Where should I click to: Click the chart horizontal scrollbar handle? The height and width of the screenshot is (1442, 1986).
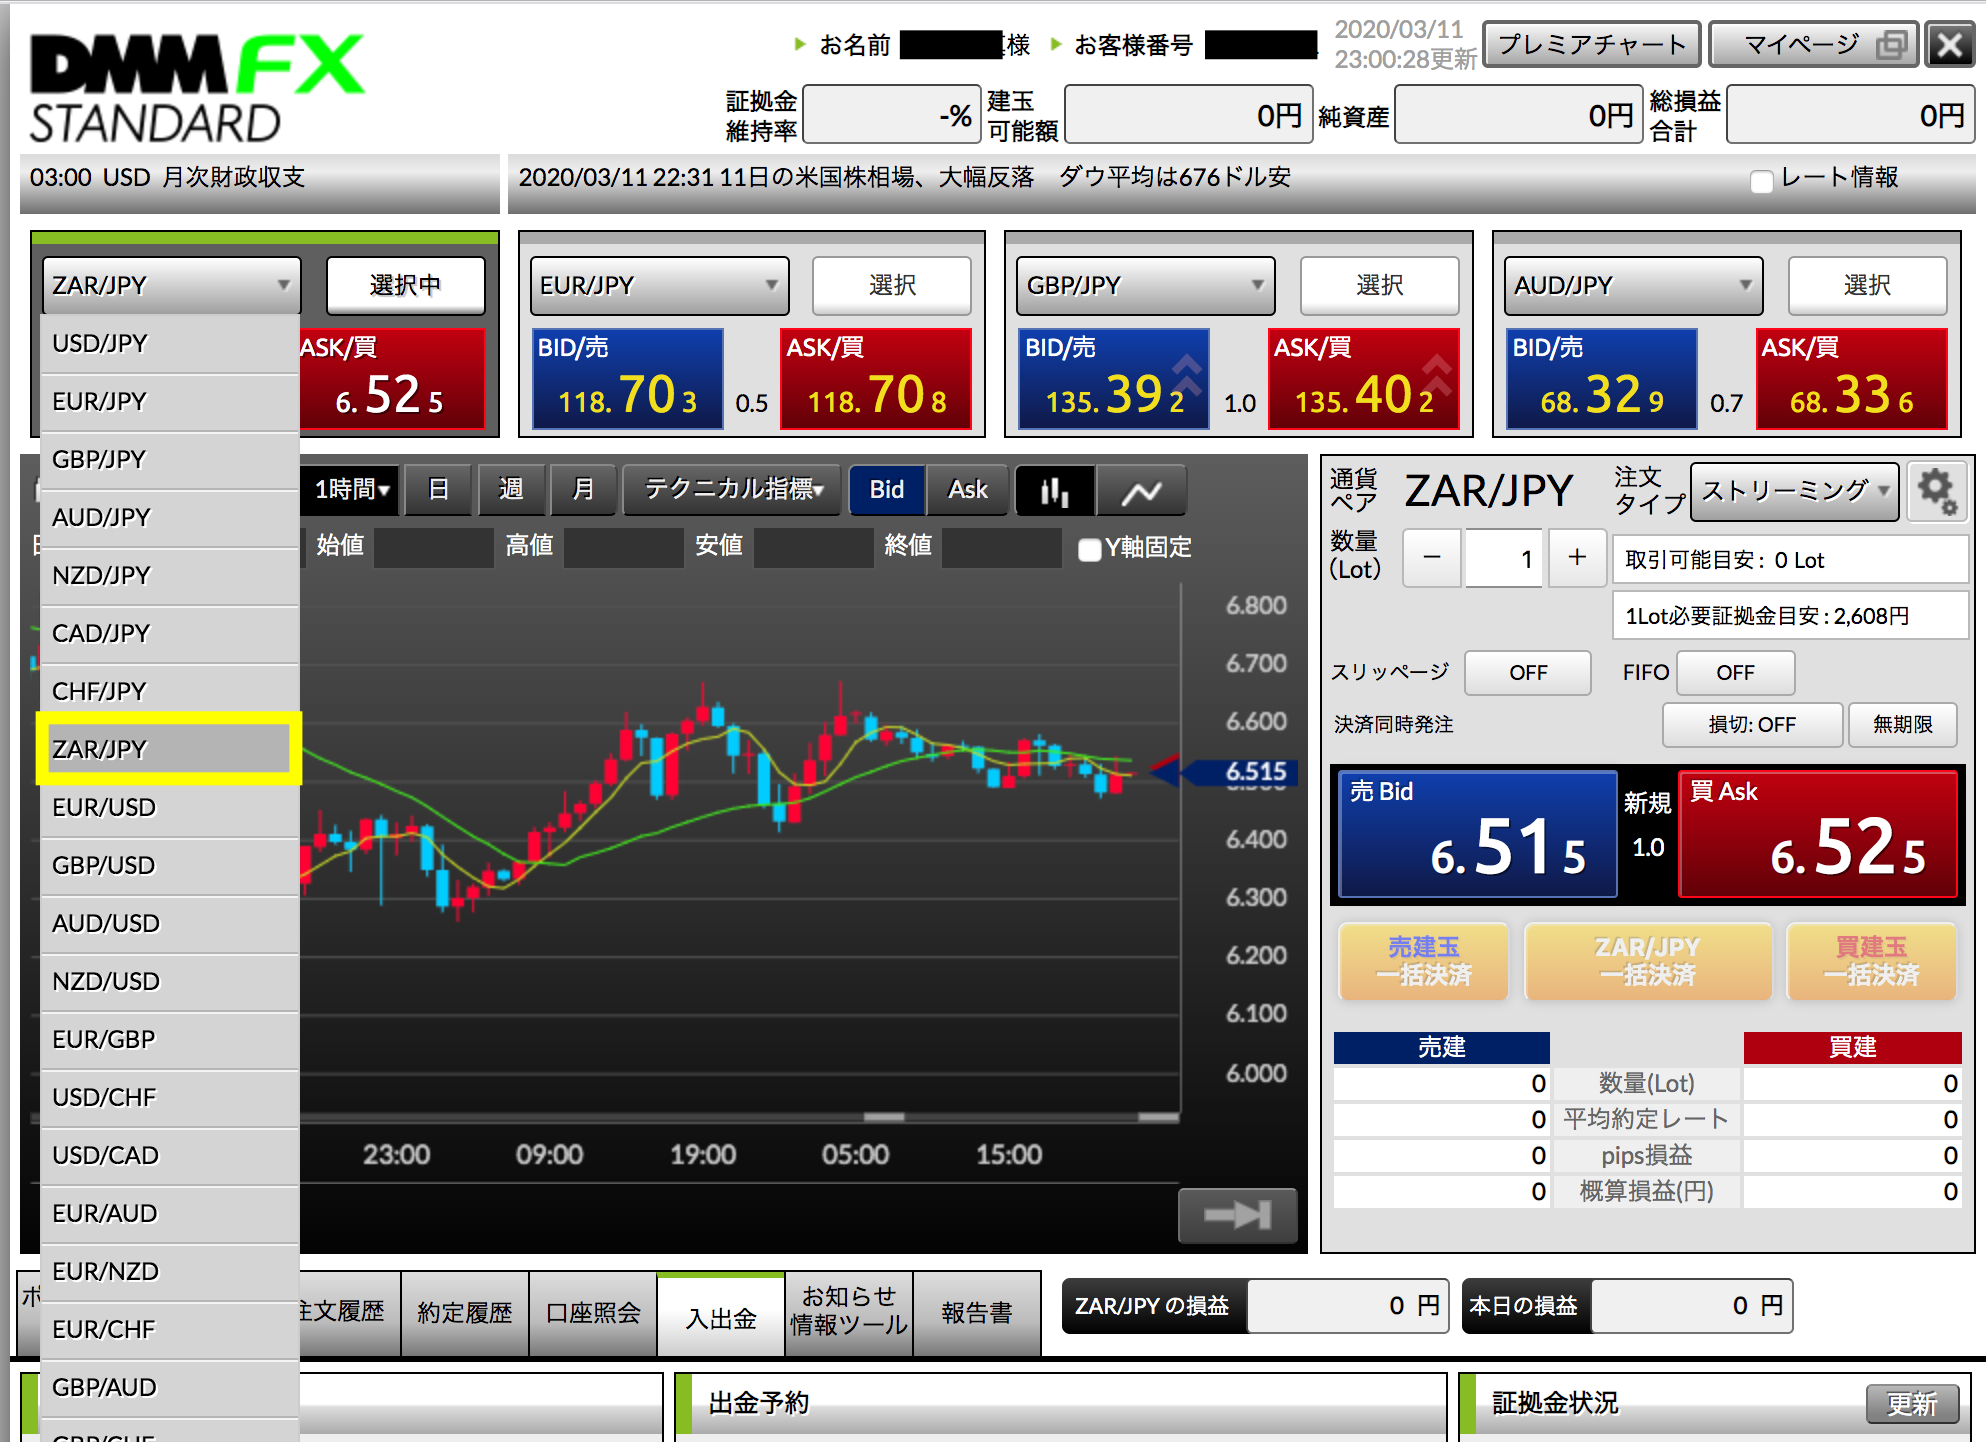(884, 1117)
